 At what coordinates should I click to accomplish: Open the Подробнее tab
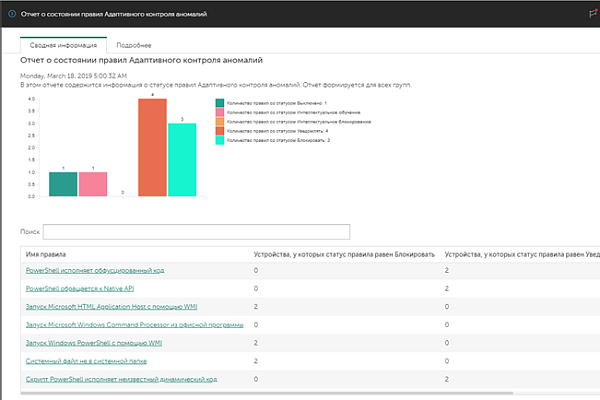click(x=134, y=45)
